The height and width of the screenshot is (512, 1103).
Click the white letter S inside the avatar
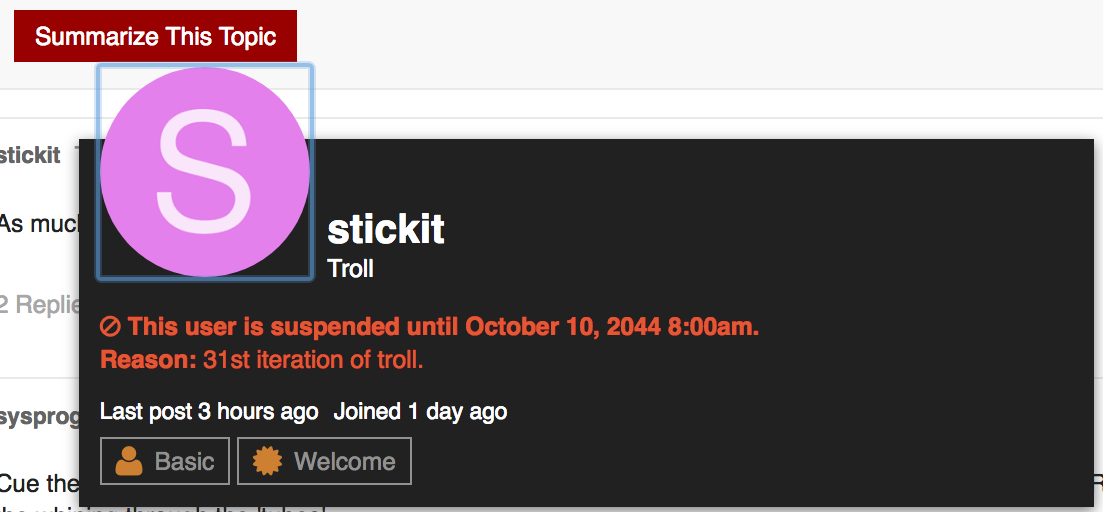tap(204, 171)
